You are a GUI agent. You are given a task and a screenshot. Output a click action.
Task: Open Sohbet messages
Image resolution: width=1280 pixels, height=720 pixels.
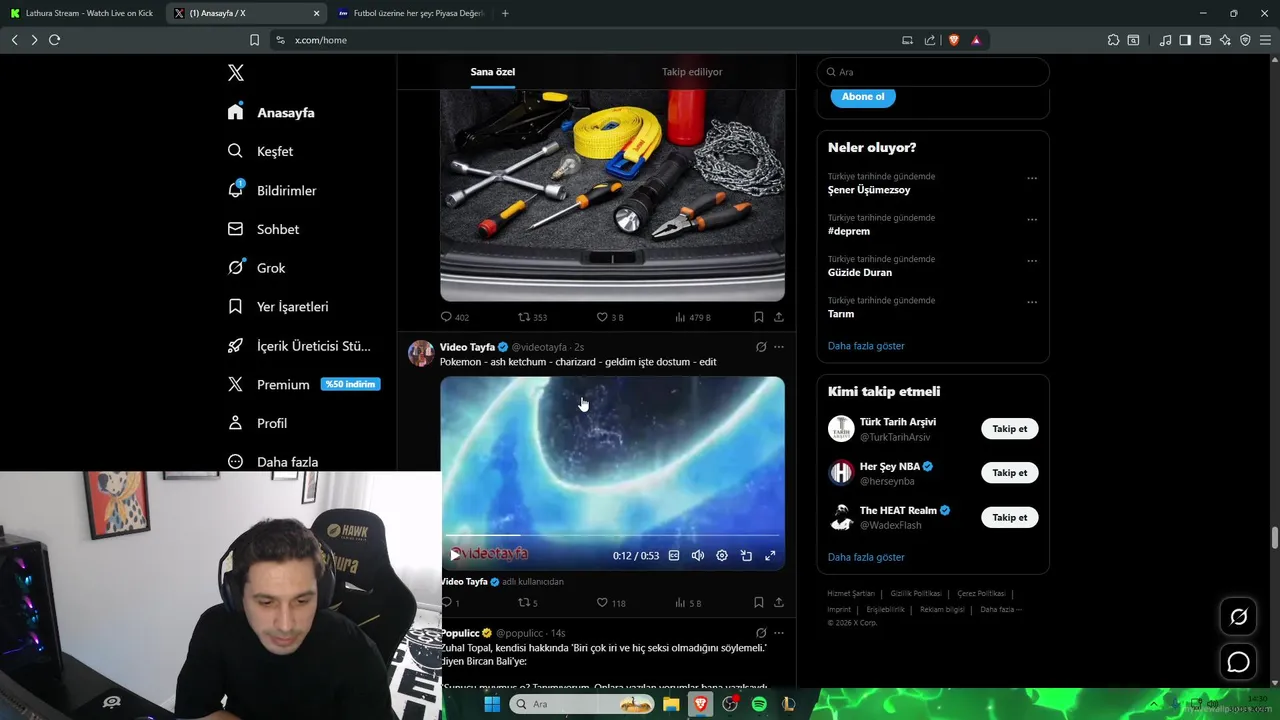pyautogui.click(x=263, y=229)
